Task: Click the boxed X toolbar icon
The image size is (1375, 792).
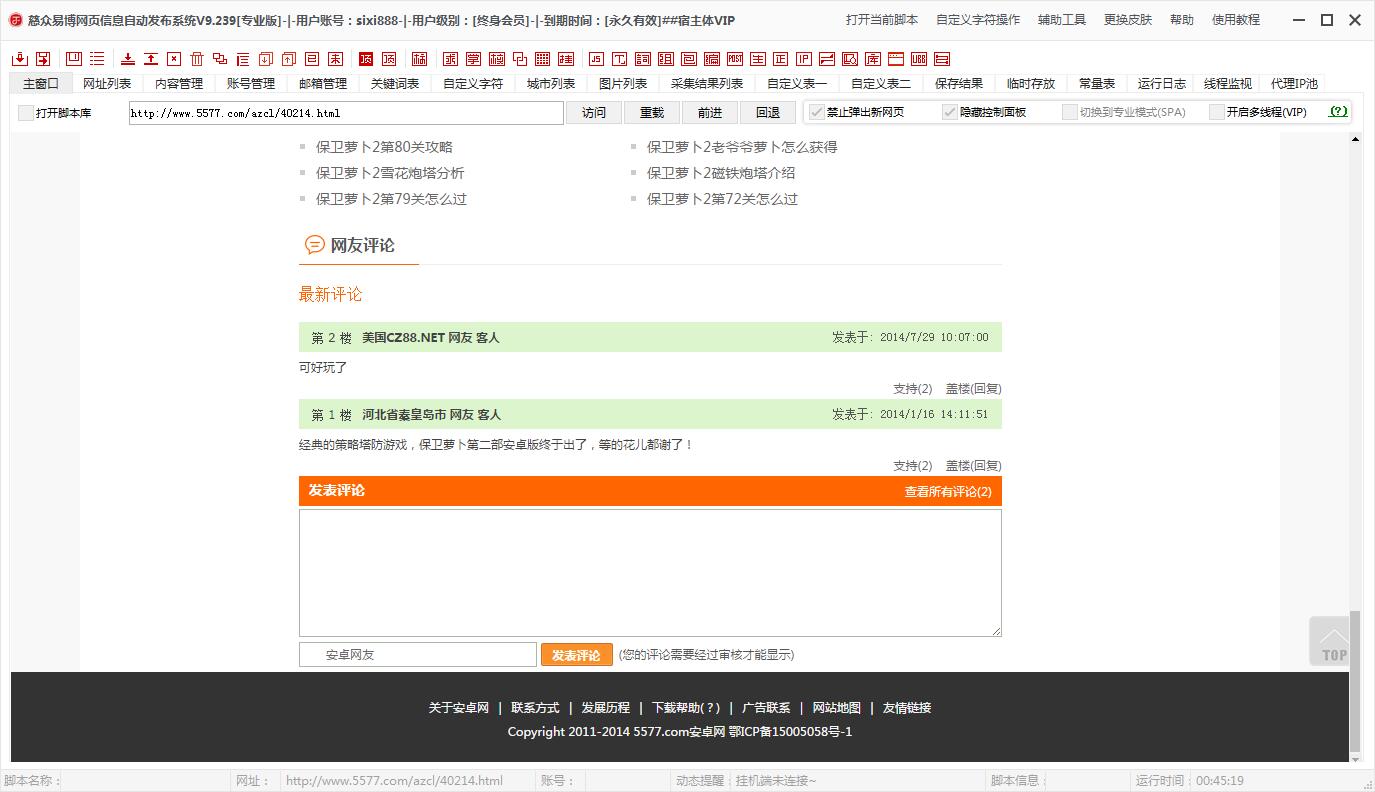Action: [x=174, y=59]
